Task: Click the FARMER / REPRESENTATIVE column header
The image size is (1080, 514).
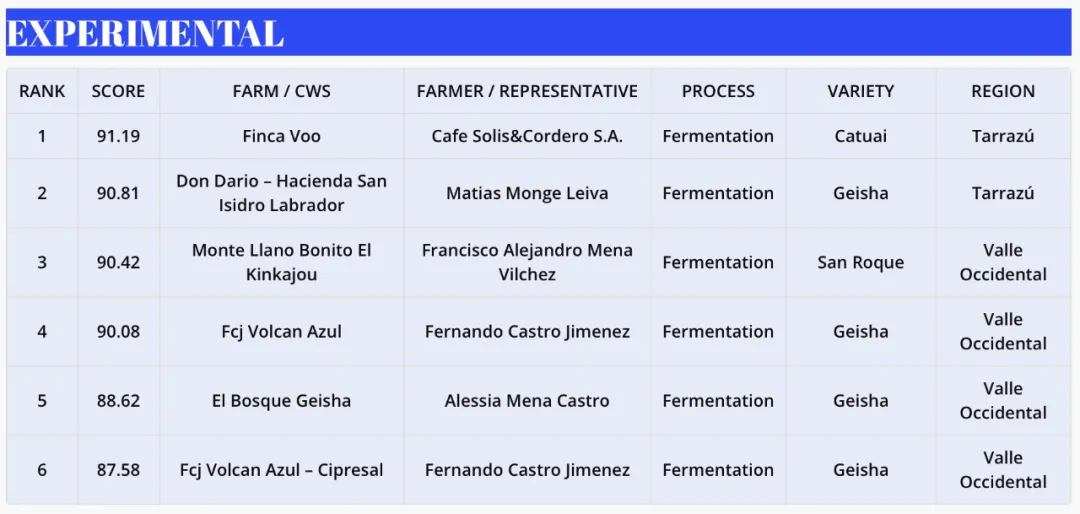Action: tap(527, 91)
